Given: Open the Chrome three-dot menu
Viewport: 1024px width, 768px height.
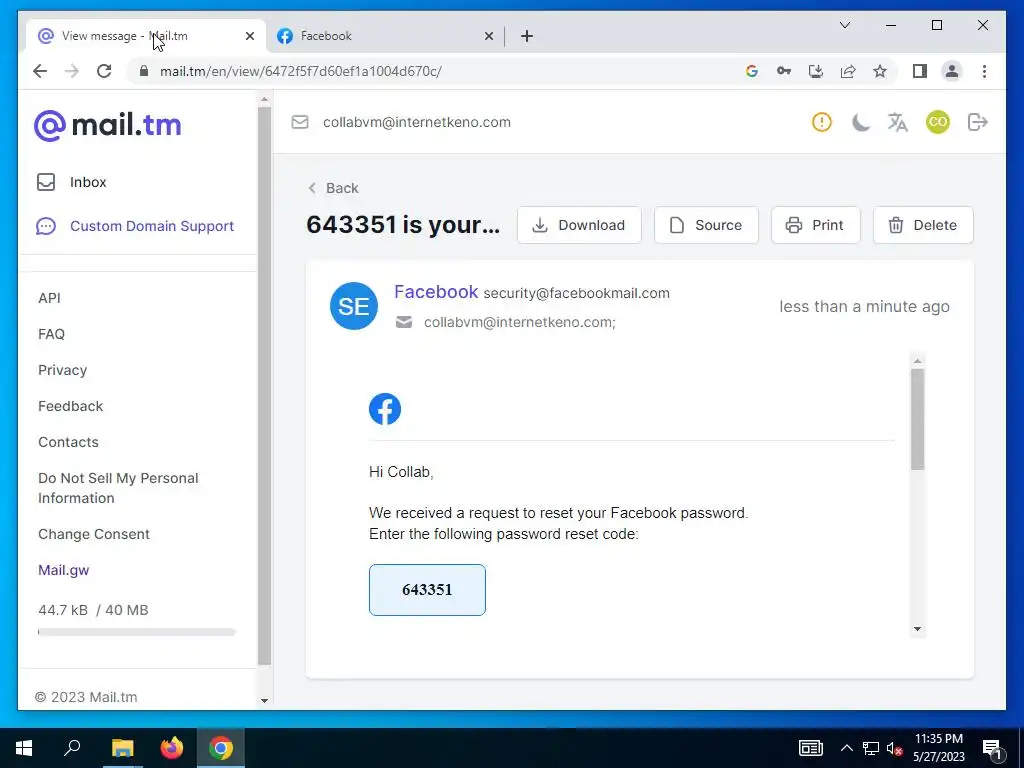Looking at the screenshot, I should [984, 71].
